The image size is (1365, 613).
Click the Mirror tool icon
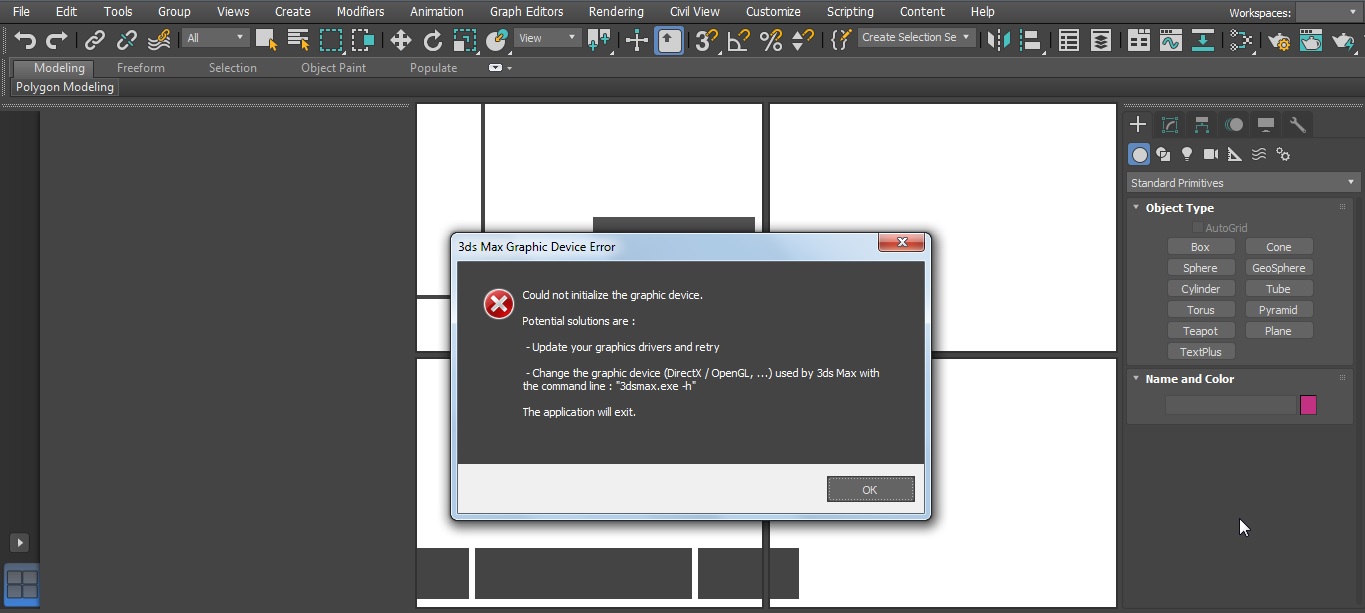(997, 40)
